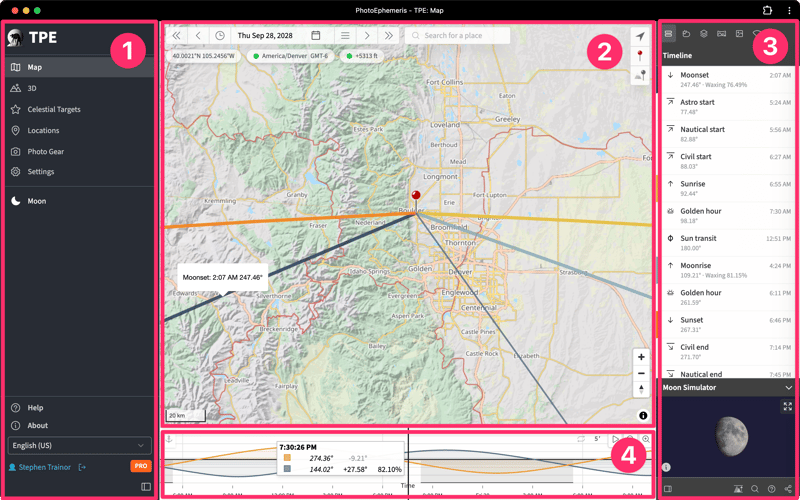Open the map attribution info icon
This screenshot has width=800, height=500.
(x=643, y=415)
